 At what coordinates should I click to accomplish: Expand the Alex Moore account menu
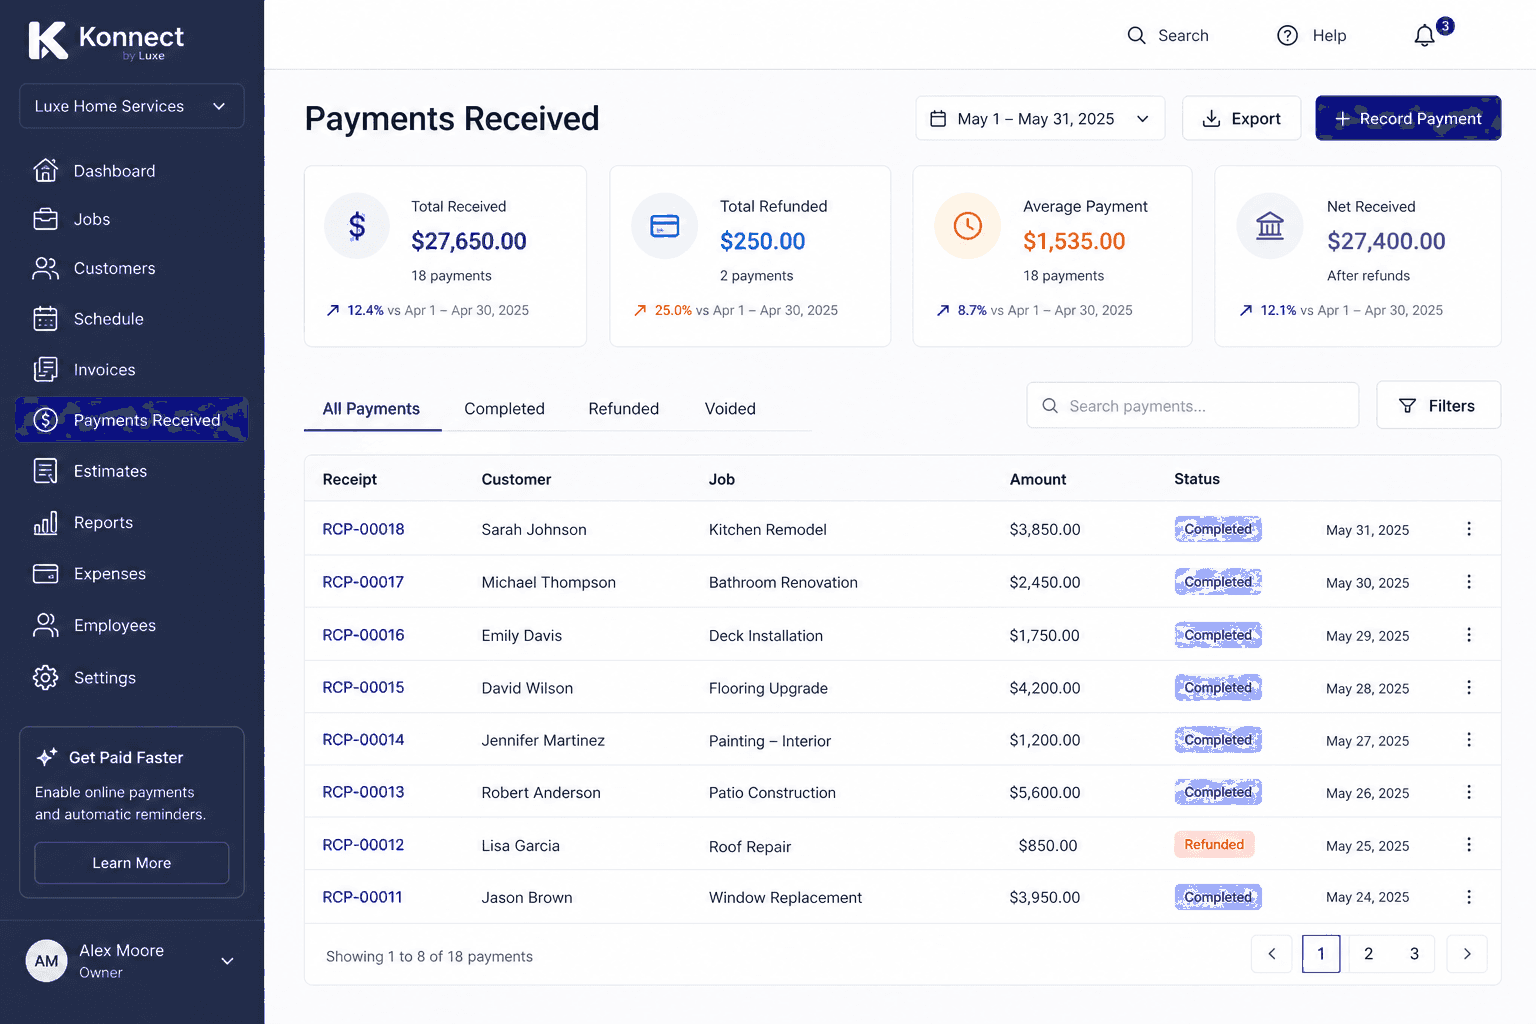(132, 961)
